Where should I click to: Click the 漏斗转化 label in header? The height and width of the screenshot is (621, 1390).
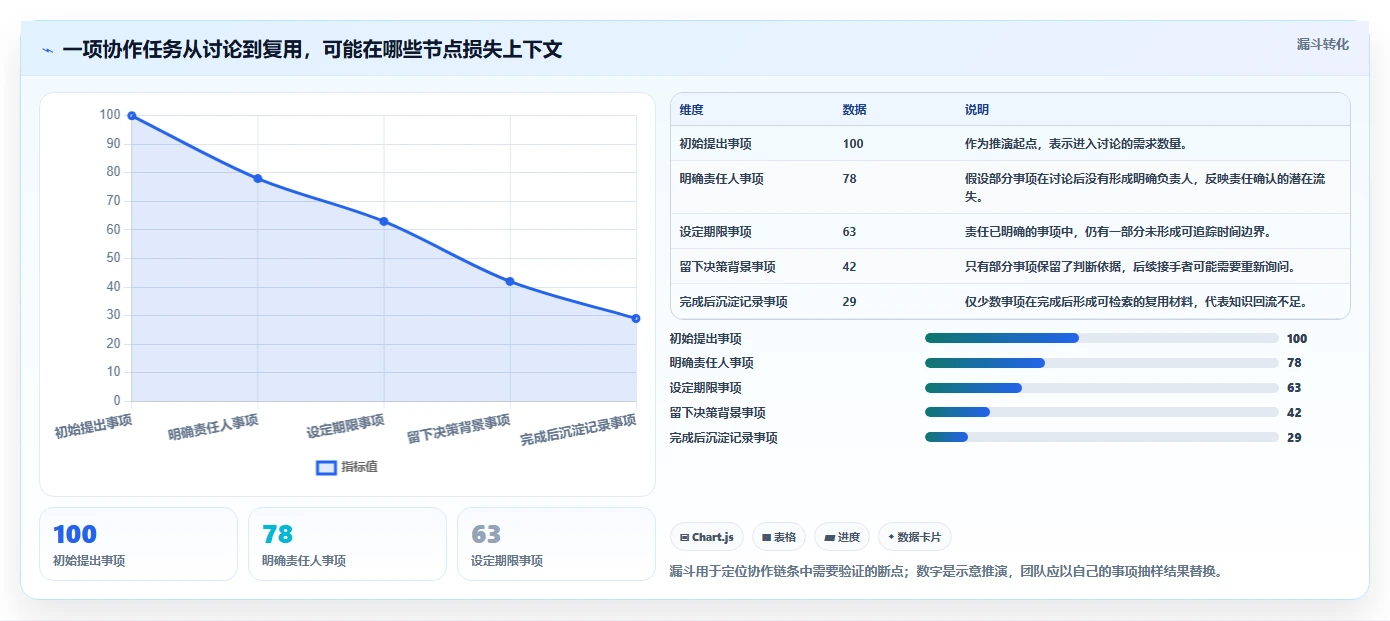coord(1322,44)
